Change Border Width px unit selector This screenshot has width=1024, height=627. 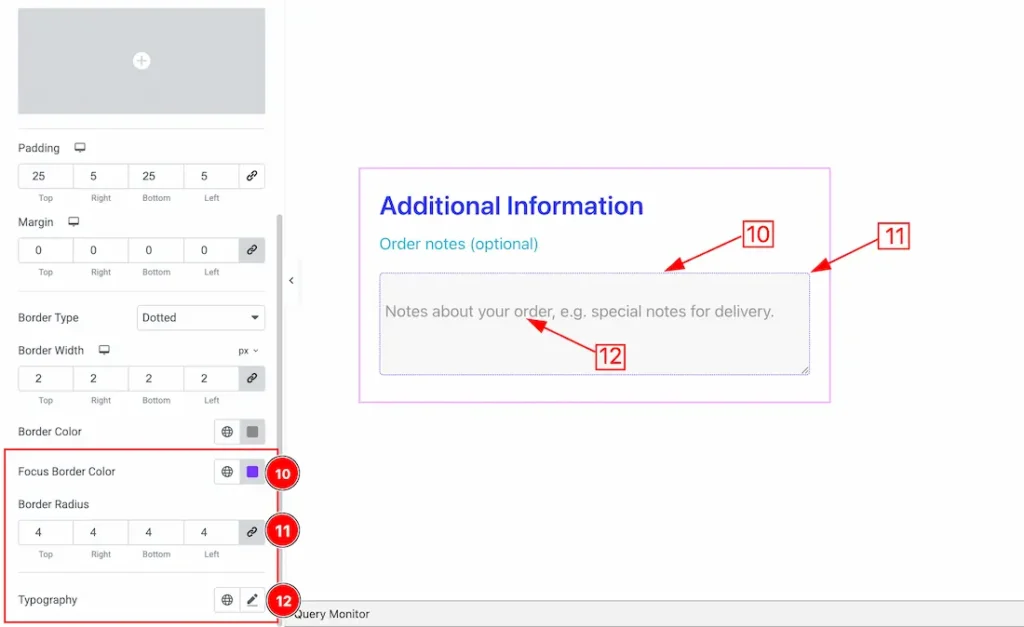(248, 351)
